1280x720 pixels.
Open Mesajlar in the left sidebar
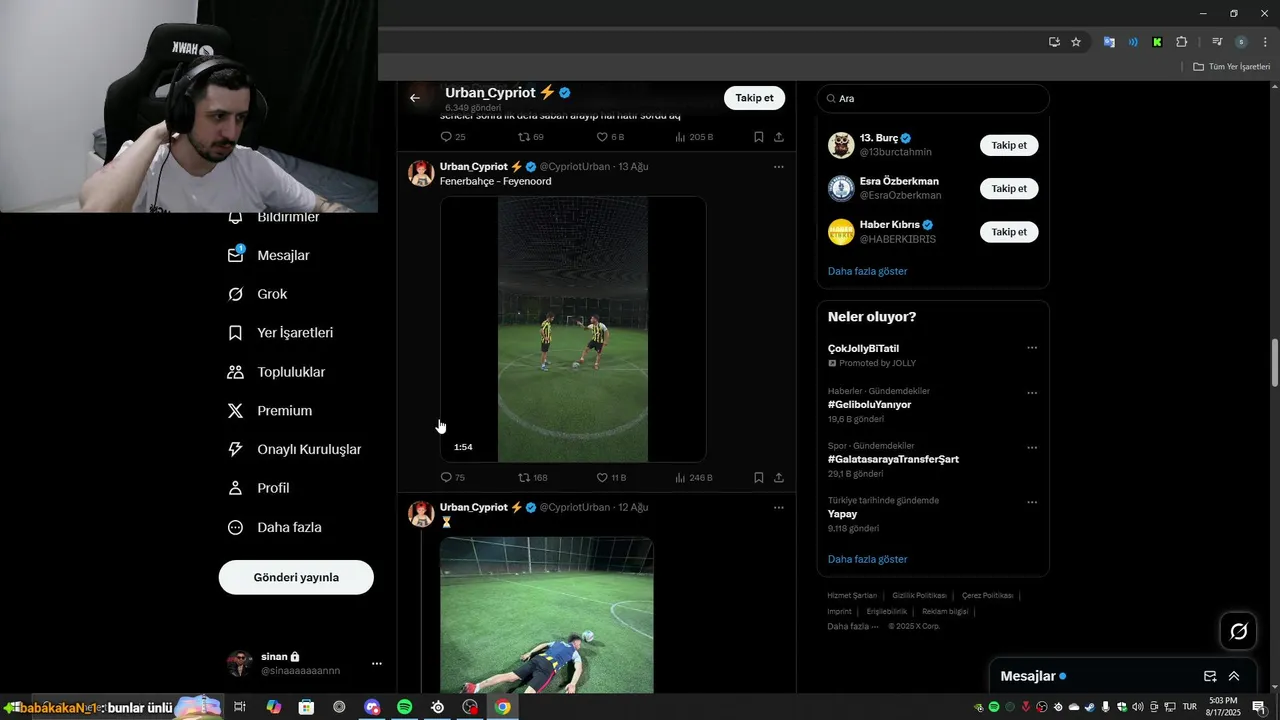coord(270,255)
